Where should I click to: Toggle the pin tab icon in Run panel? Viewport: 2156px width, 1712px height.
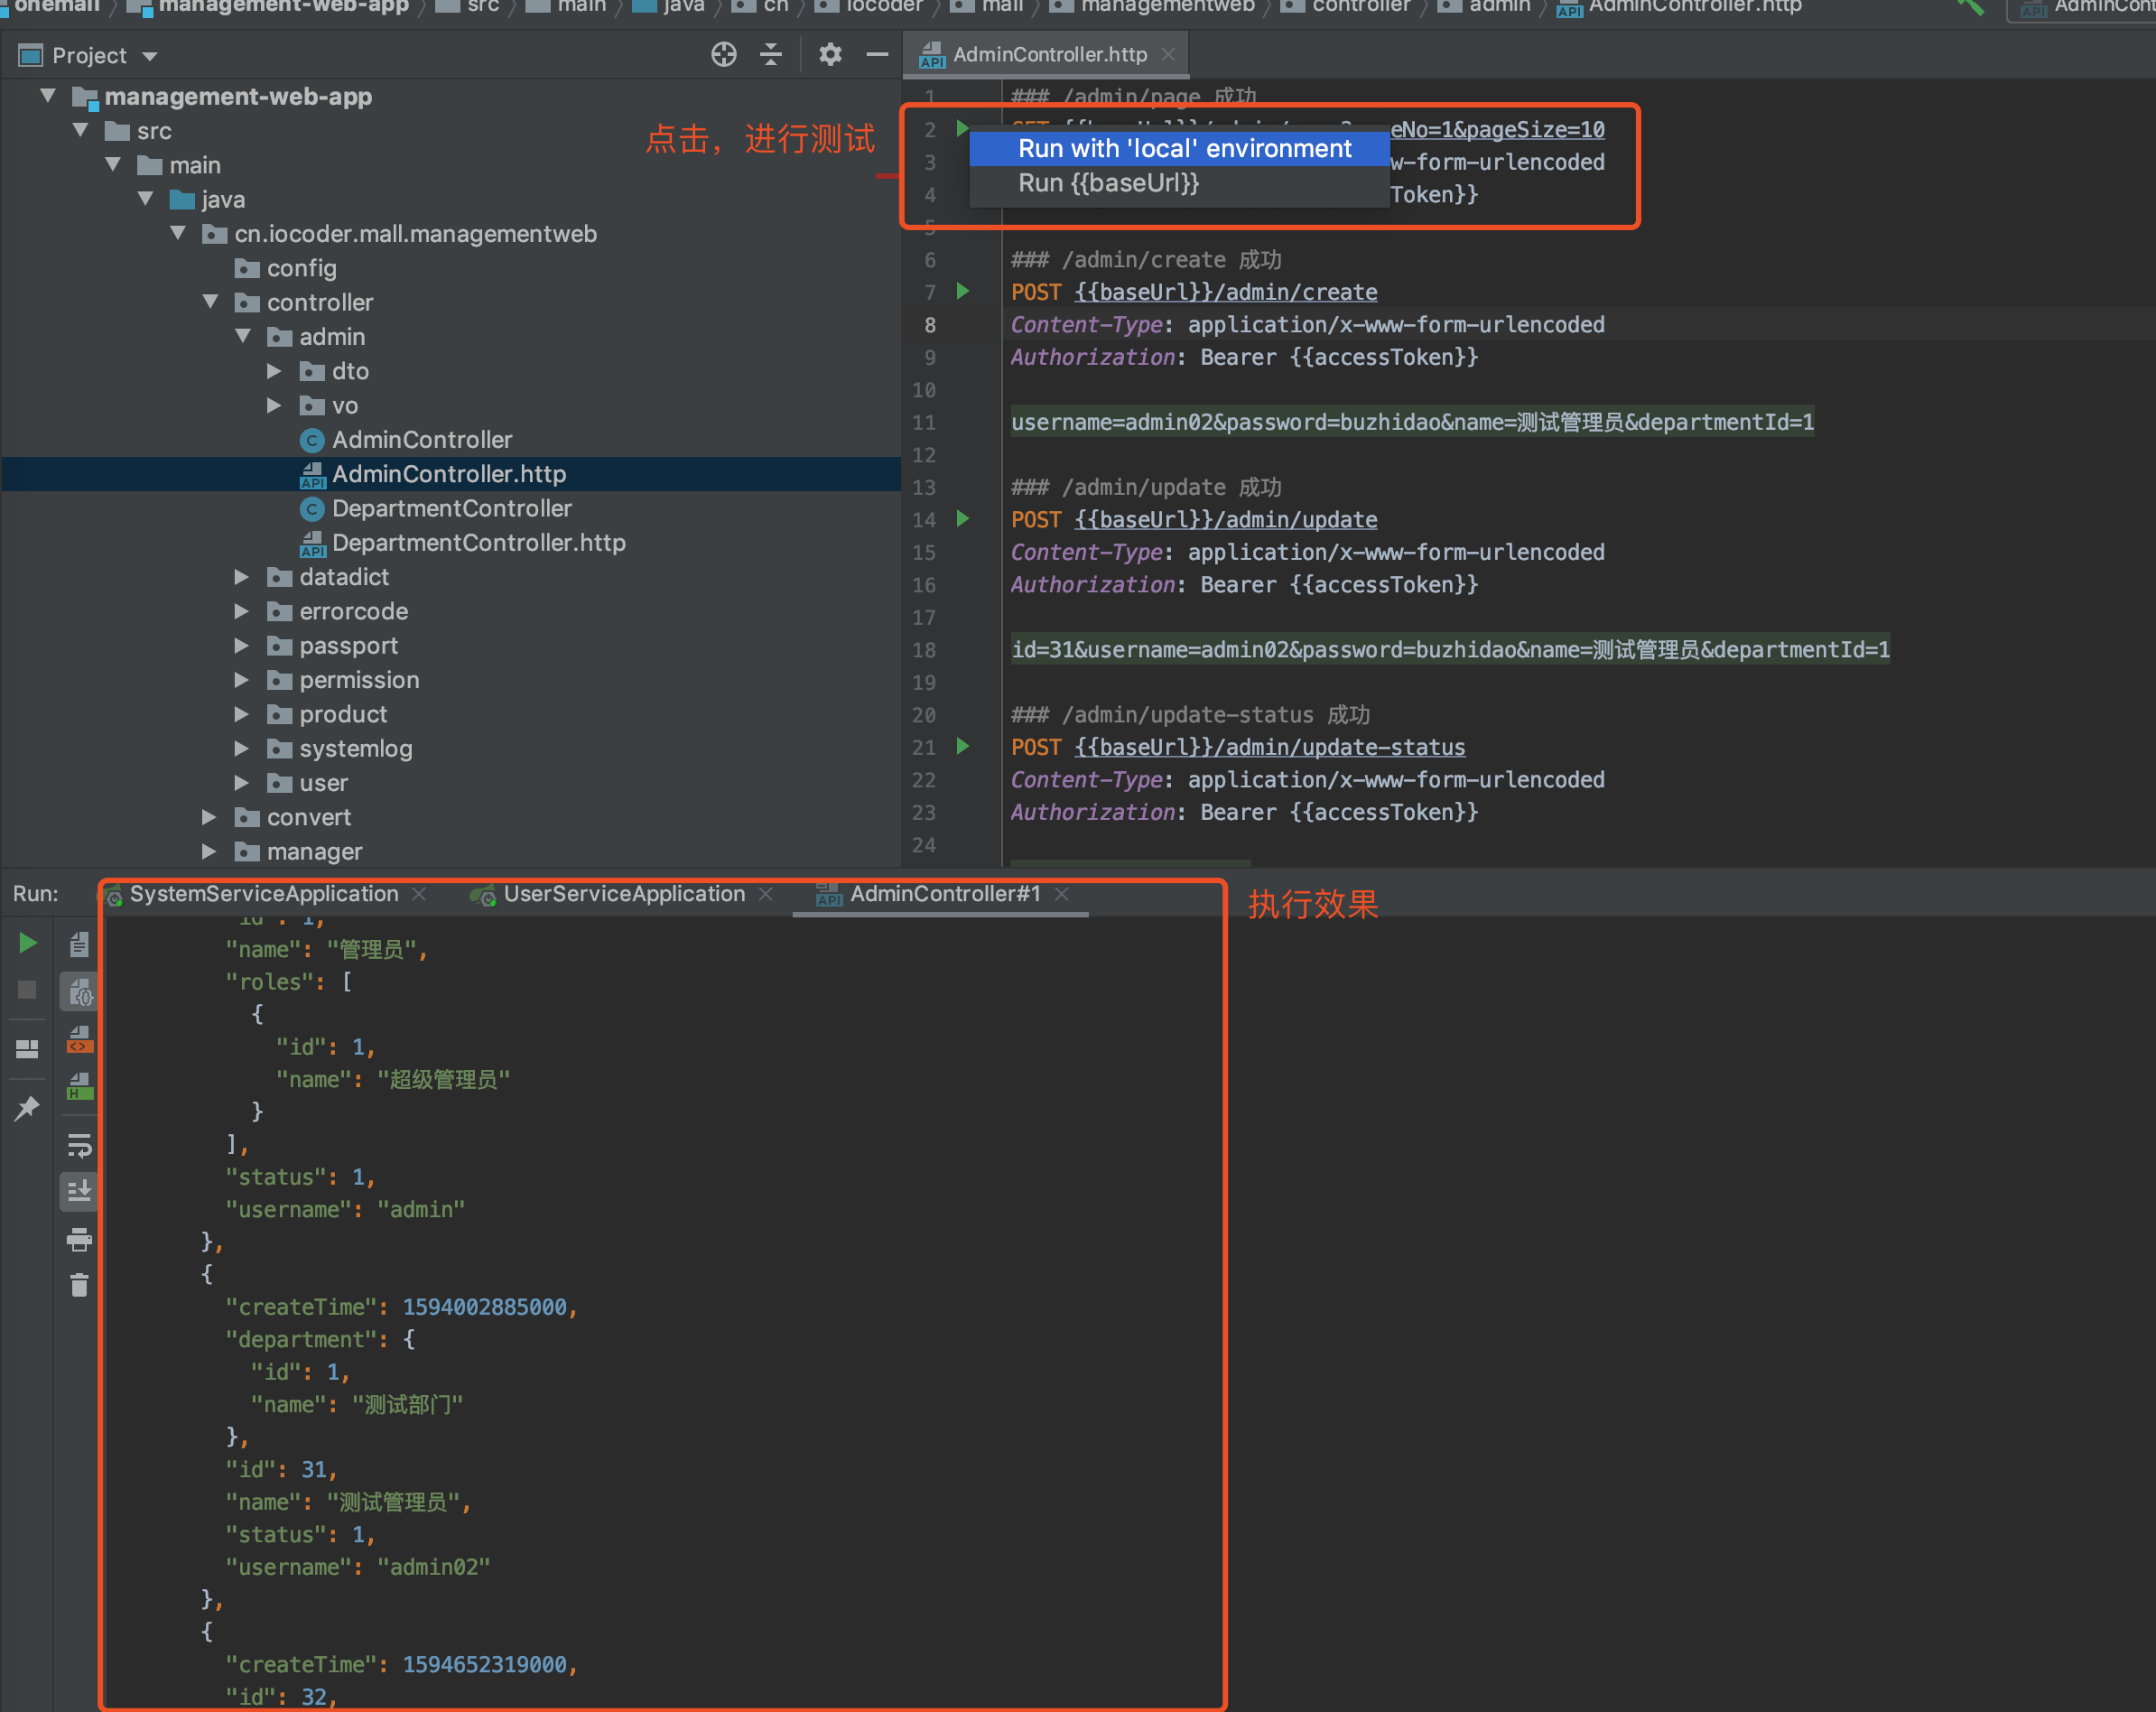click(x=27, y=1108)
